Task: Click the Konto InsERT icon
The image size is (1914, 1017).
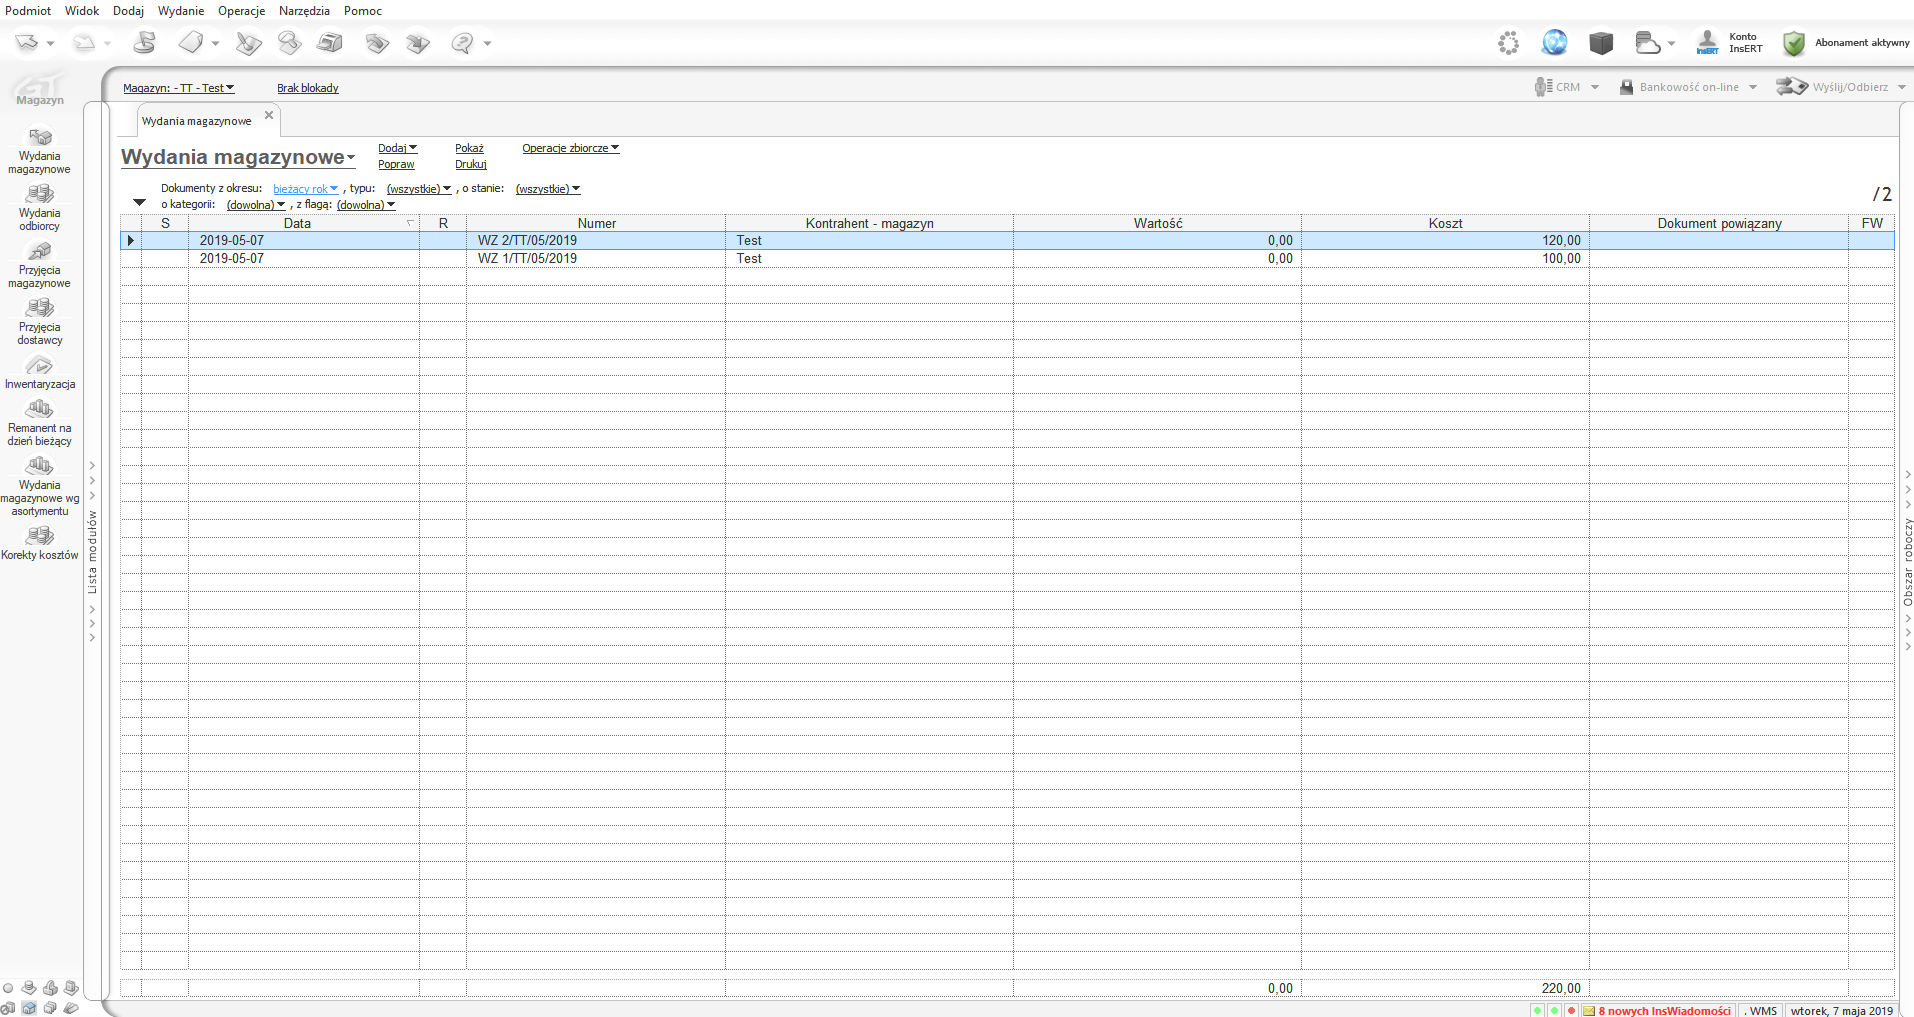Action: 1707,43
